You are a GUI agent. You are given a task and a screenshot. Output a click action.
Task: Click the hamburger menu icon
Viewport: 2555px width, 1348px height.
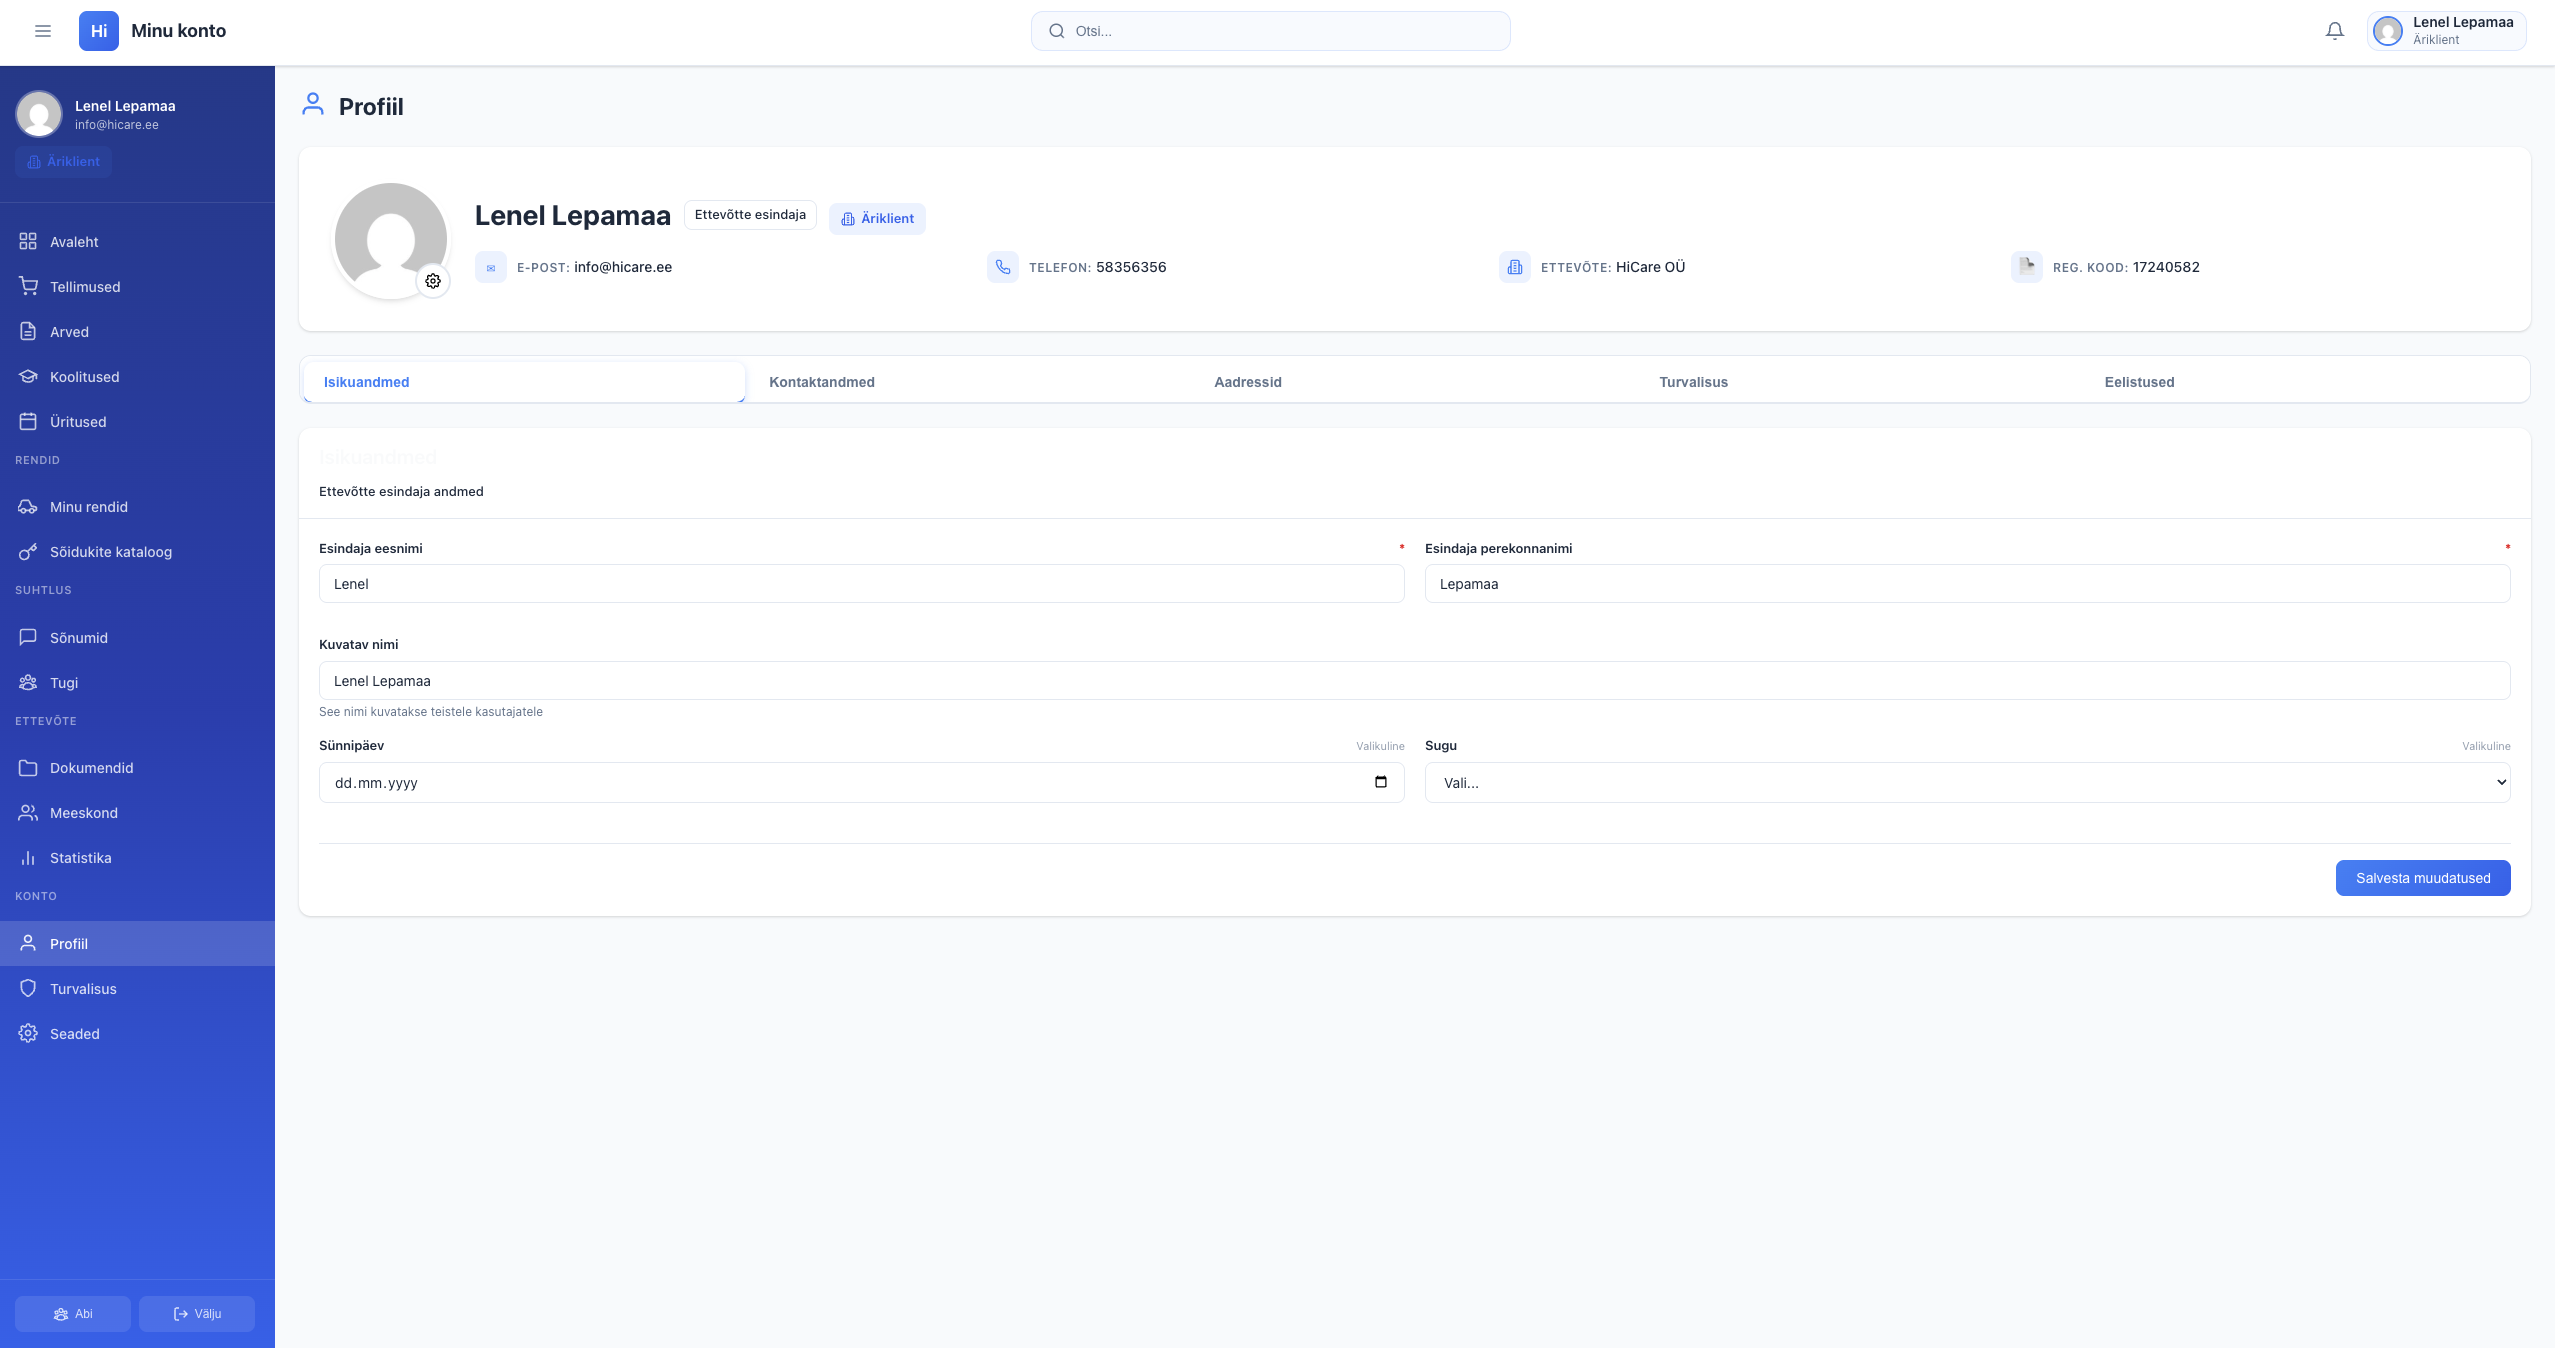click(43, 31)
